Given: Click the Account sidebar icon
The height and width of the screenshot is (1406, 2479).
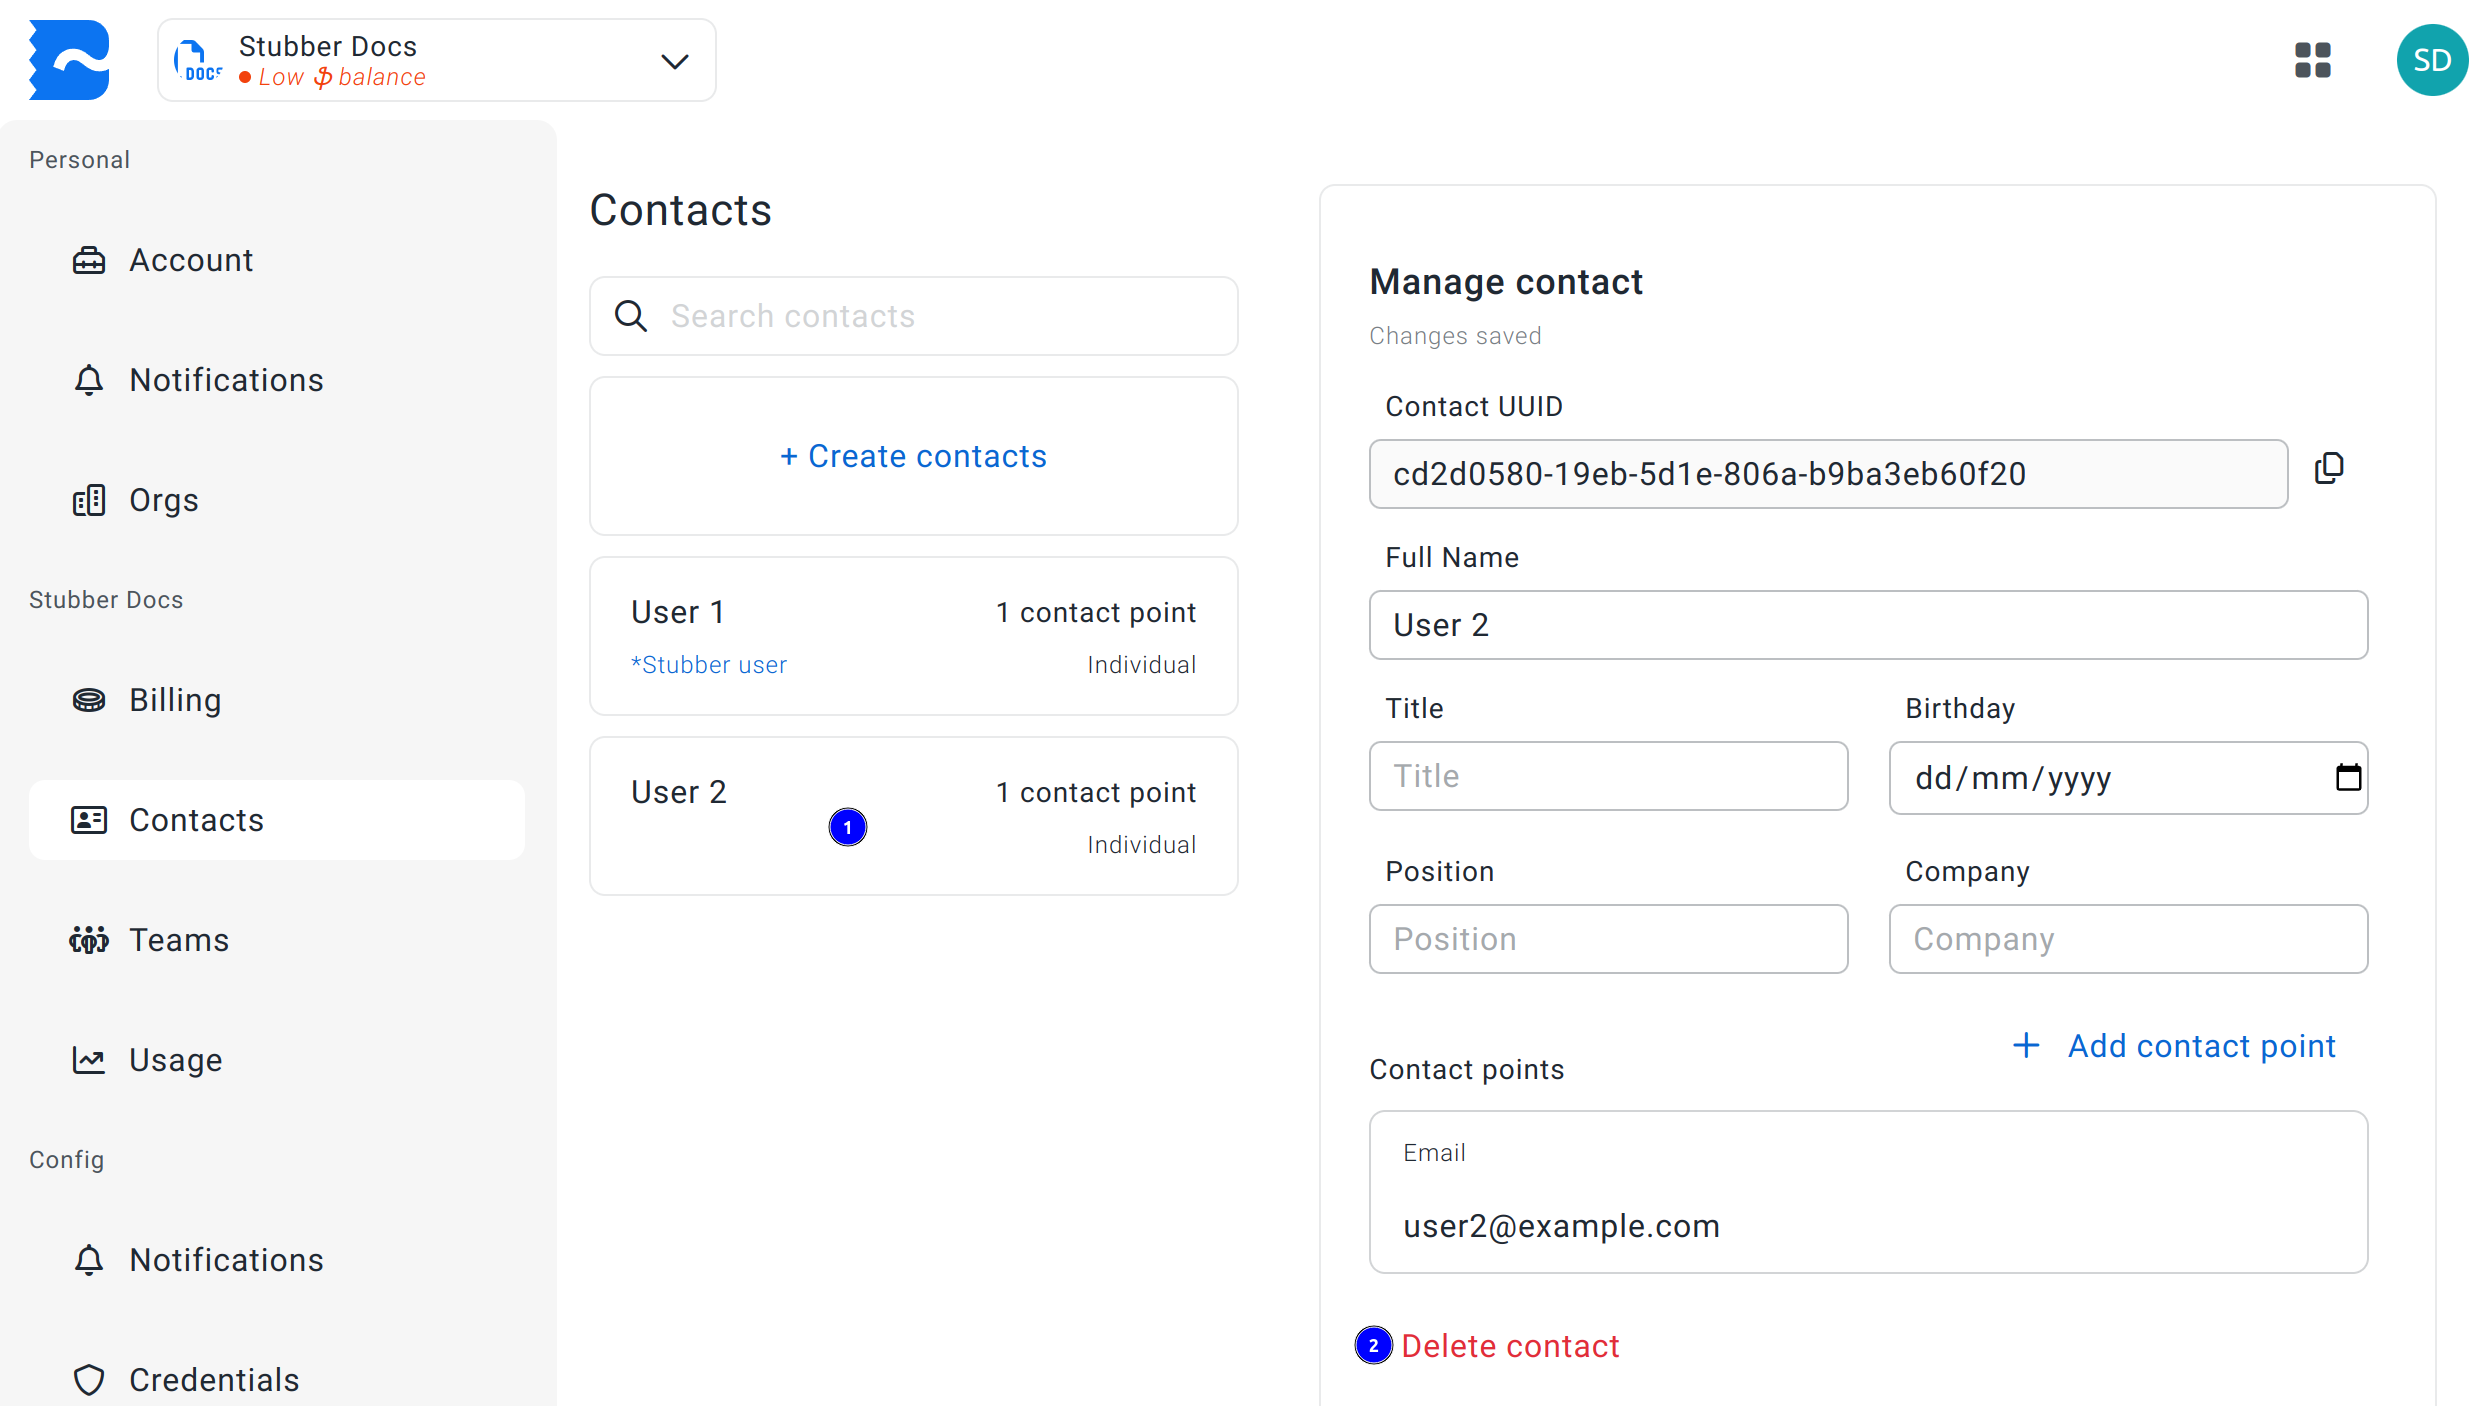Looking at the screenshot, I should (87, 259).
